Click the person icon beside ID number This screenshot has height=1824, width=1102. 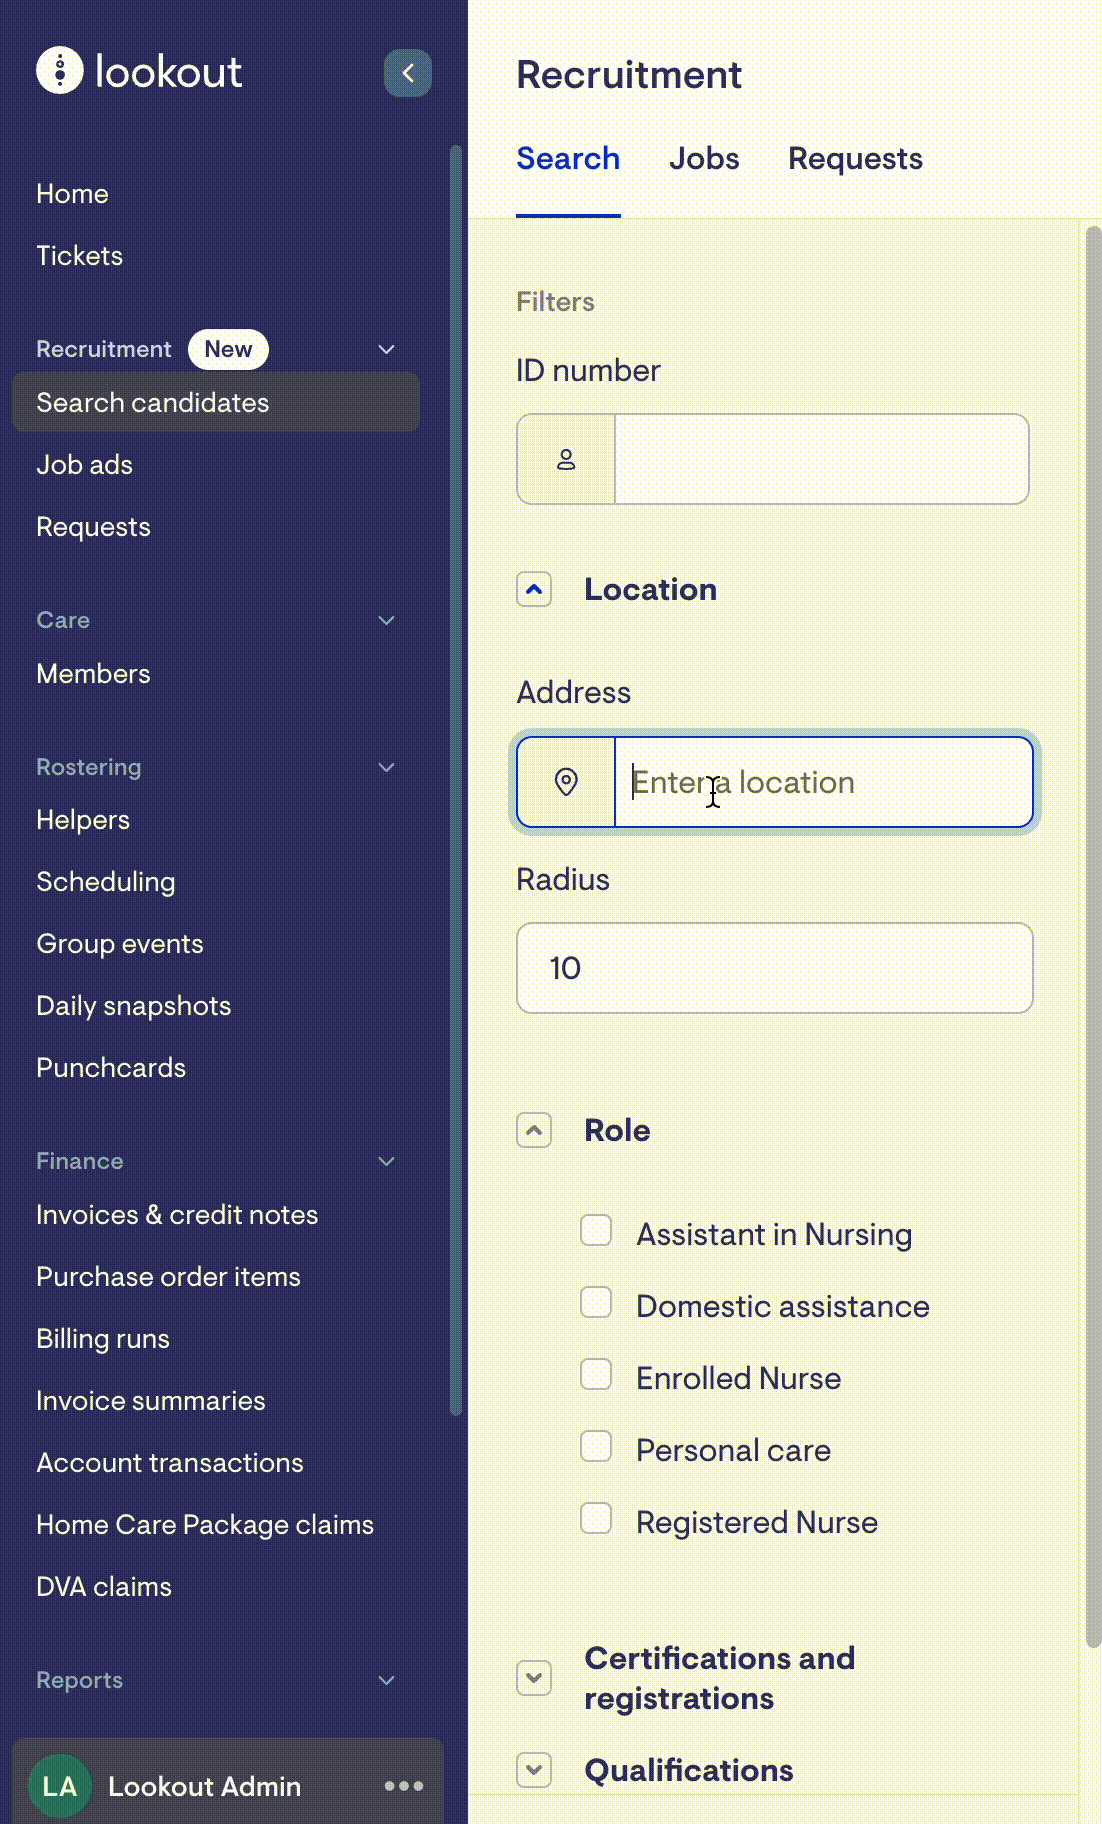click(566, 459)
